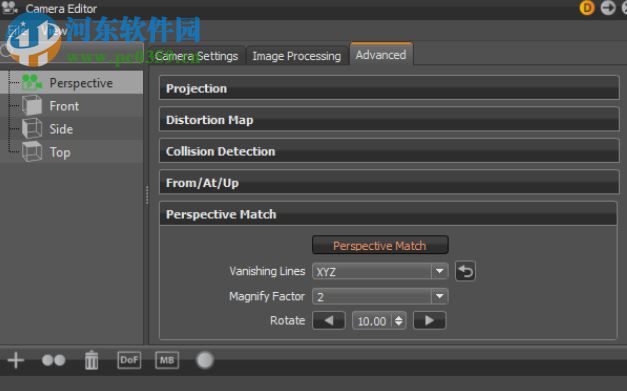Screen dimensions: 627x391
Task: Switch to the Camera Settings tab
Action: [x=196, y=56]
